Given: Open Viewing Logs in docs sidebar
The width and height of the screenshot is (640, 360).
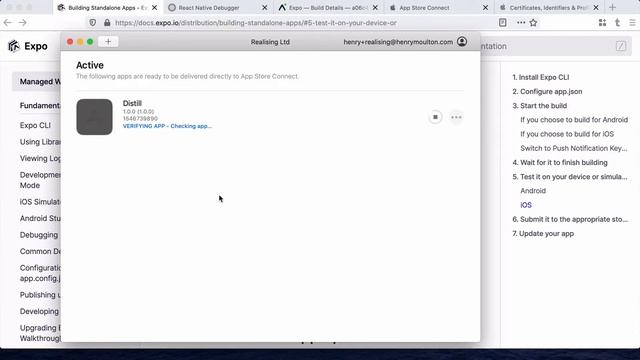Looking at the screenshot, I should pyautogui.click(x=40, y=158).
